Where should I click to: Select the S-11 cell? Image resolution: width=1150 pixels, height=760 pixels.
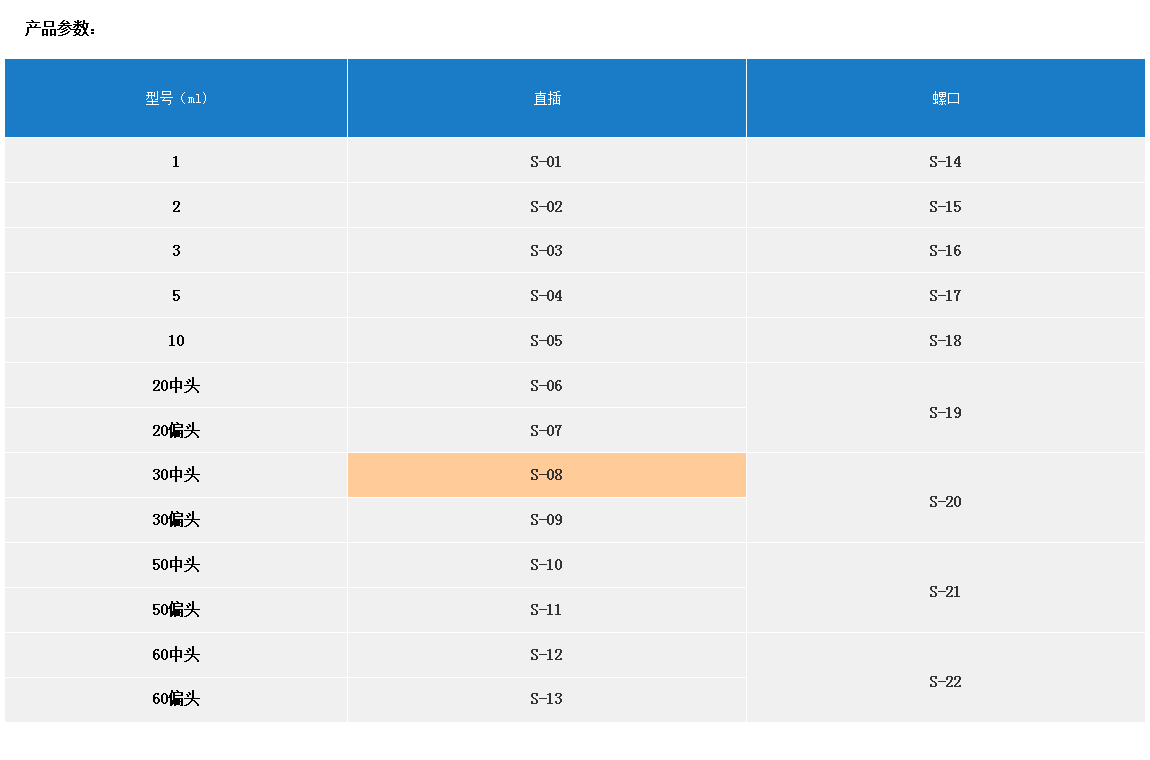546,610
